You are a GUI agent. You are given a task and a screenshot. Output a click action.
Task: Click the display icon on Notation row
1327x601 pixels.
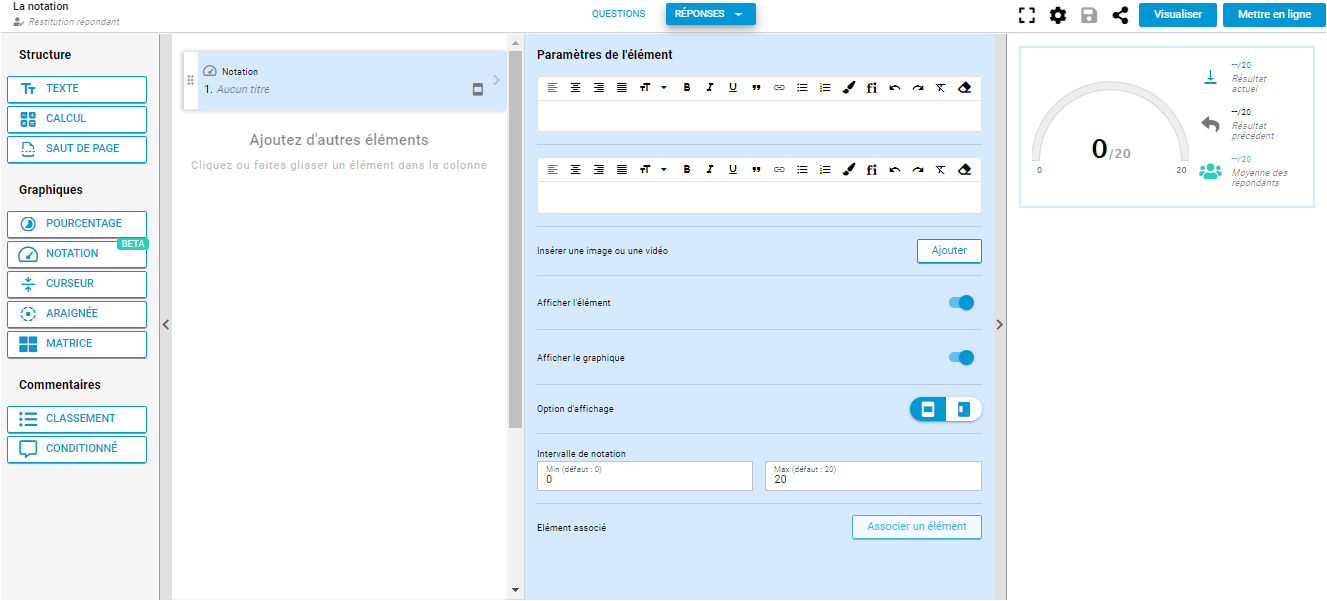click(478, 90)
